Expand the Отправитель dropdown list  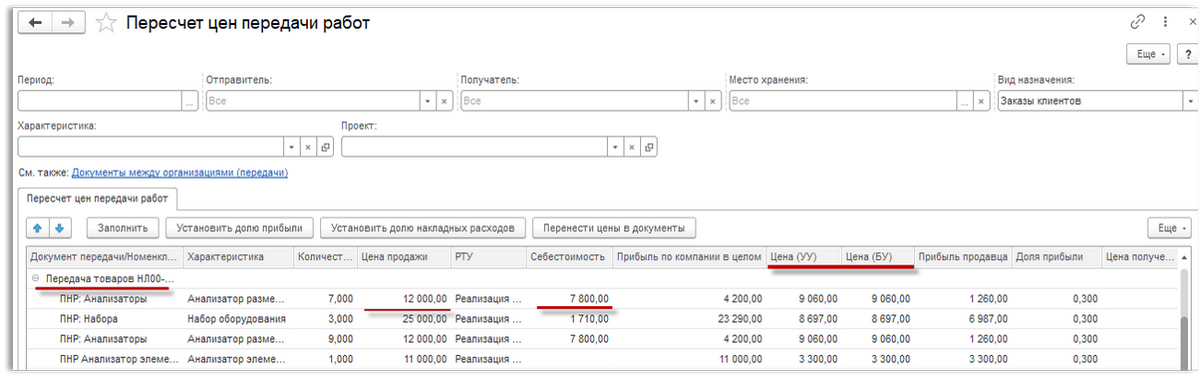[428, 101]
